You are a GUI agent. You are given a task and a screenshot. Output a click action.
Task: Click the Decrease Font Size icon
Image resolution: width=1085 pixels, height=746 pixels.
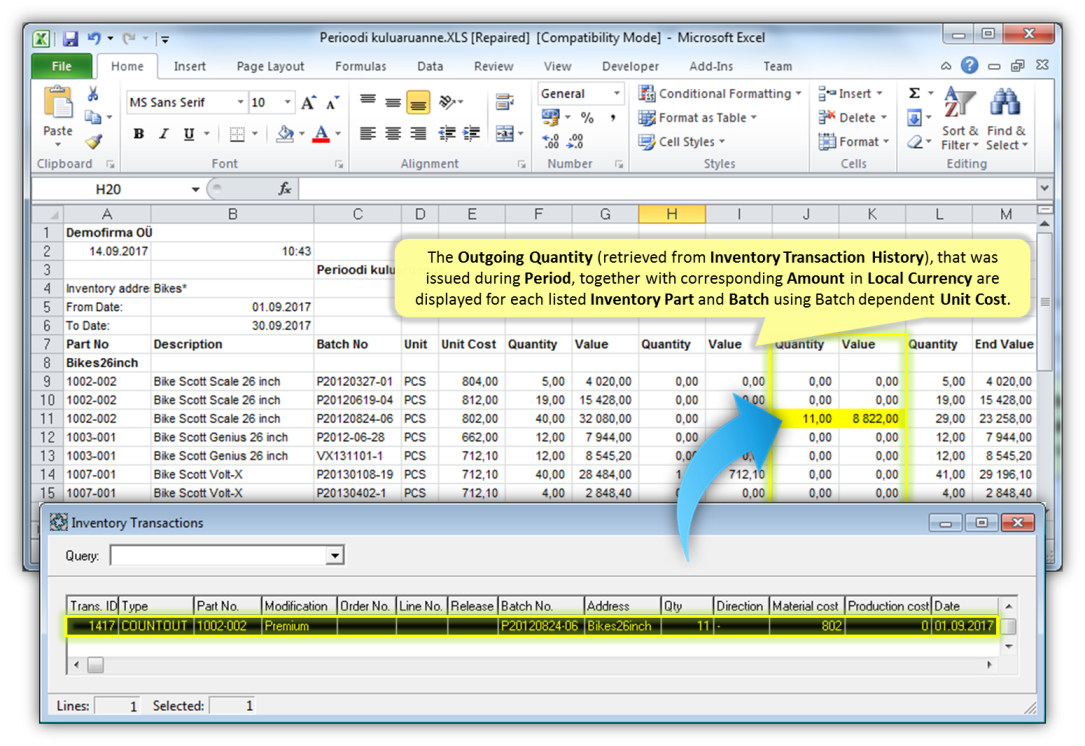click(333, 103)
